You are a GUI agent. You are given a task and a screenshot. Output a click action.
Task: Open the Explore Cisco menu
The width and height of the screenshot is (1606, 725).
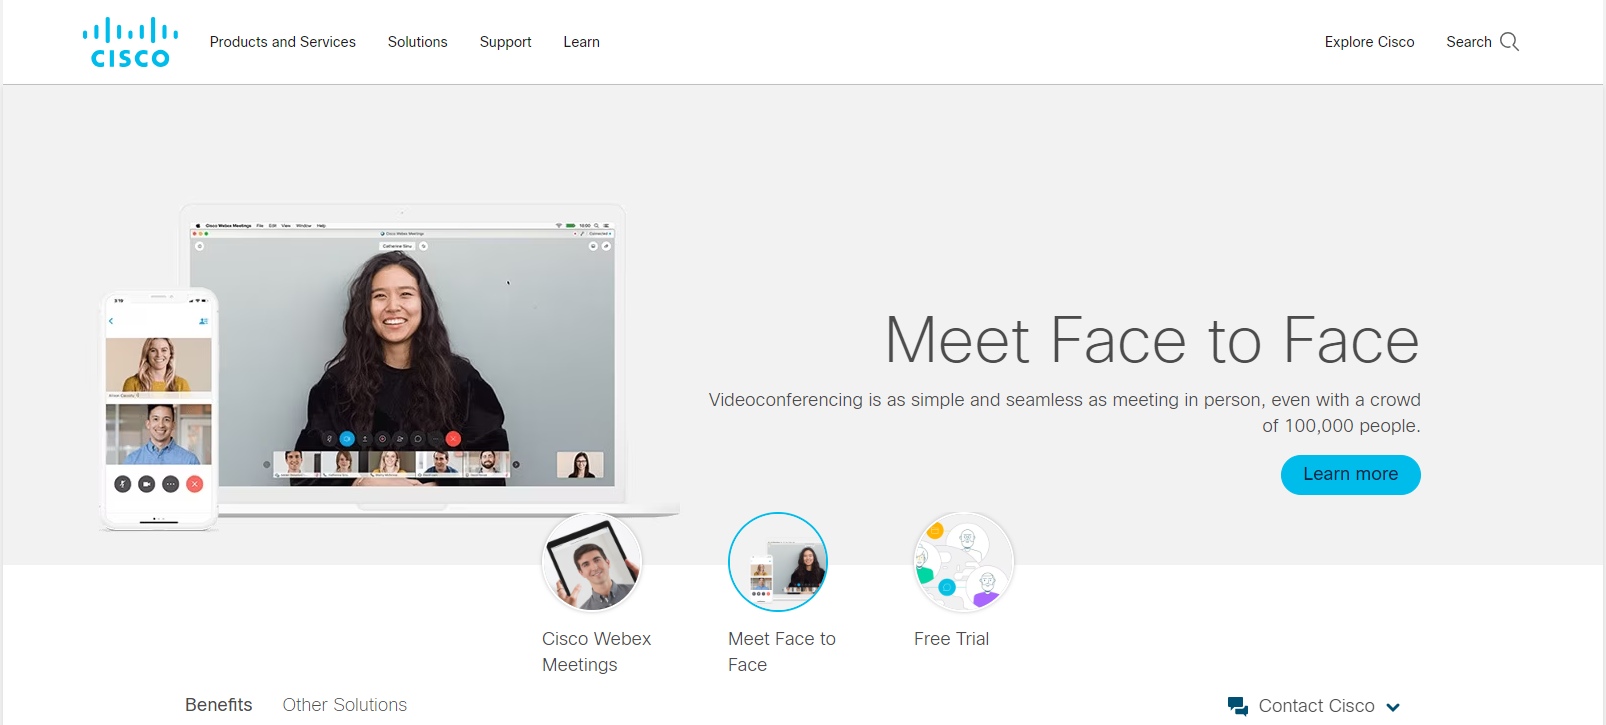1370,42
